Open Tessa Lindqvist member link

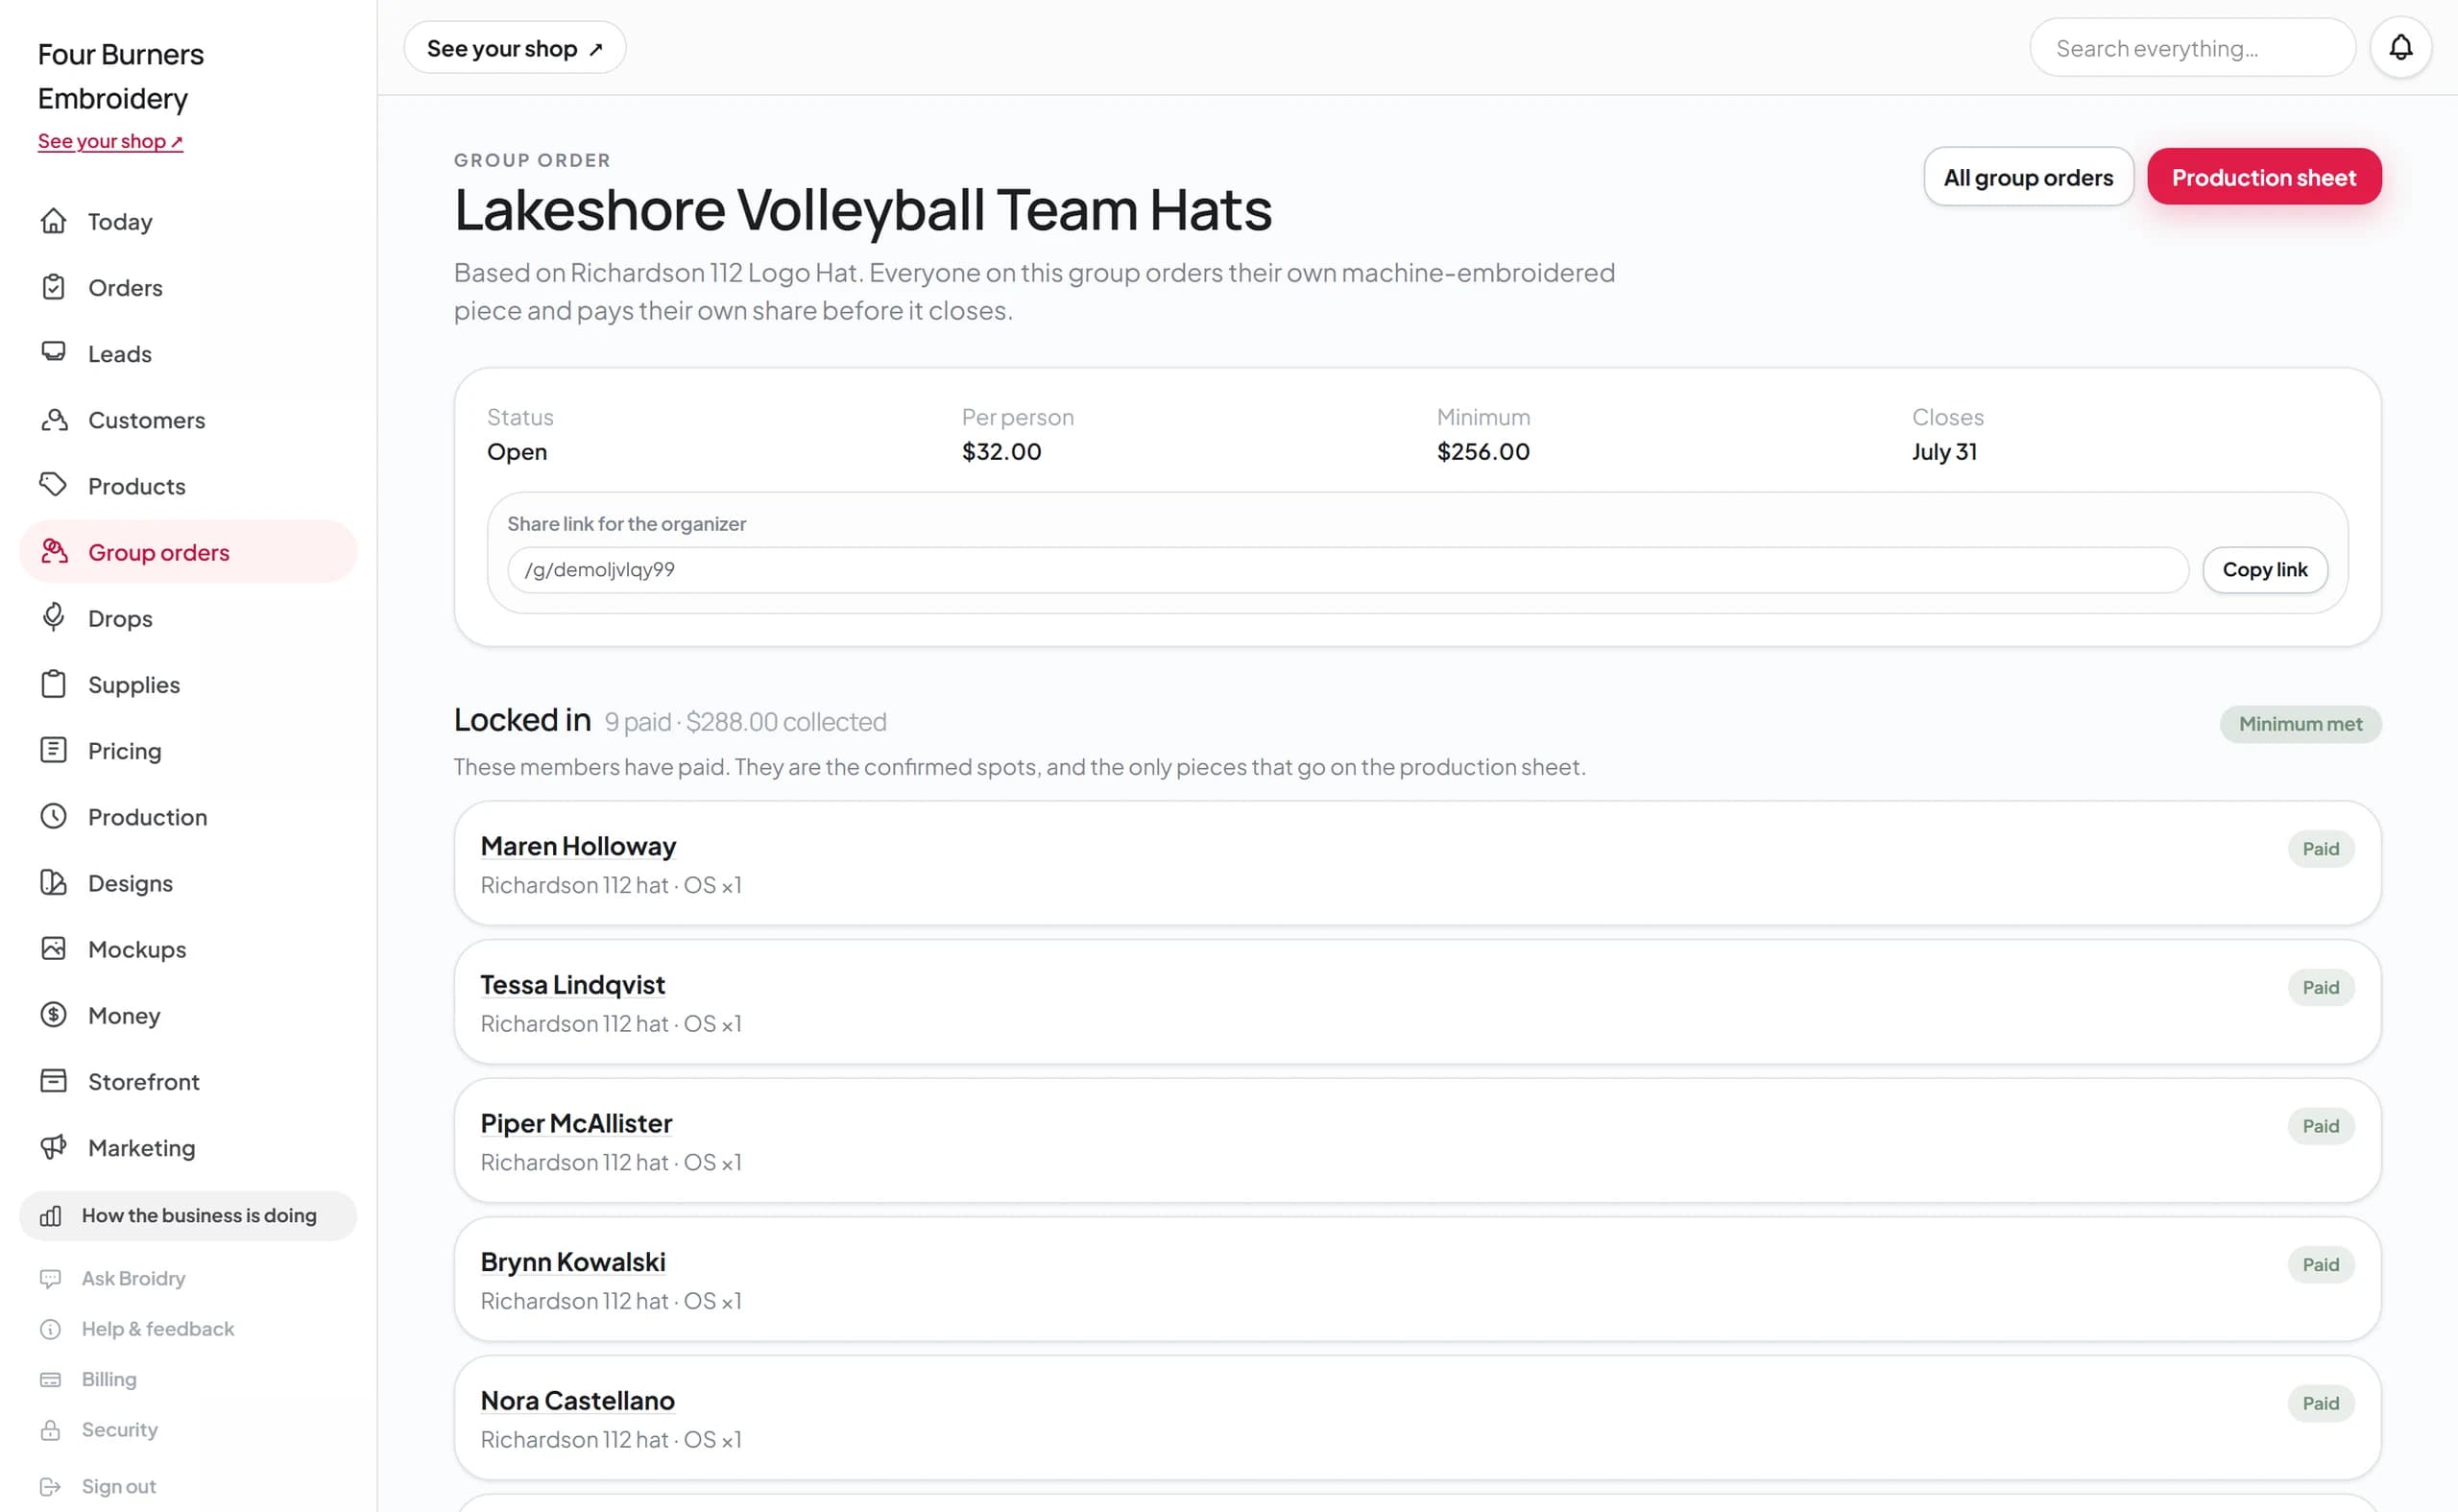572,985
